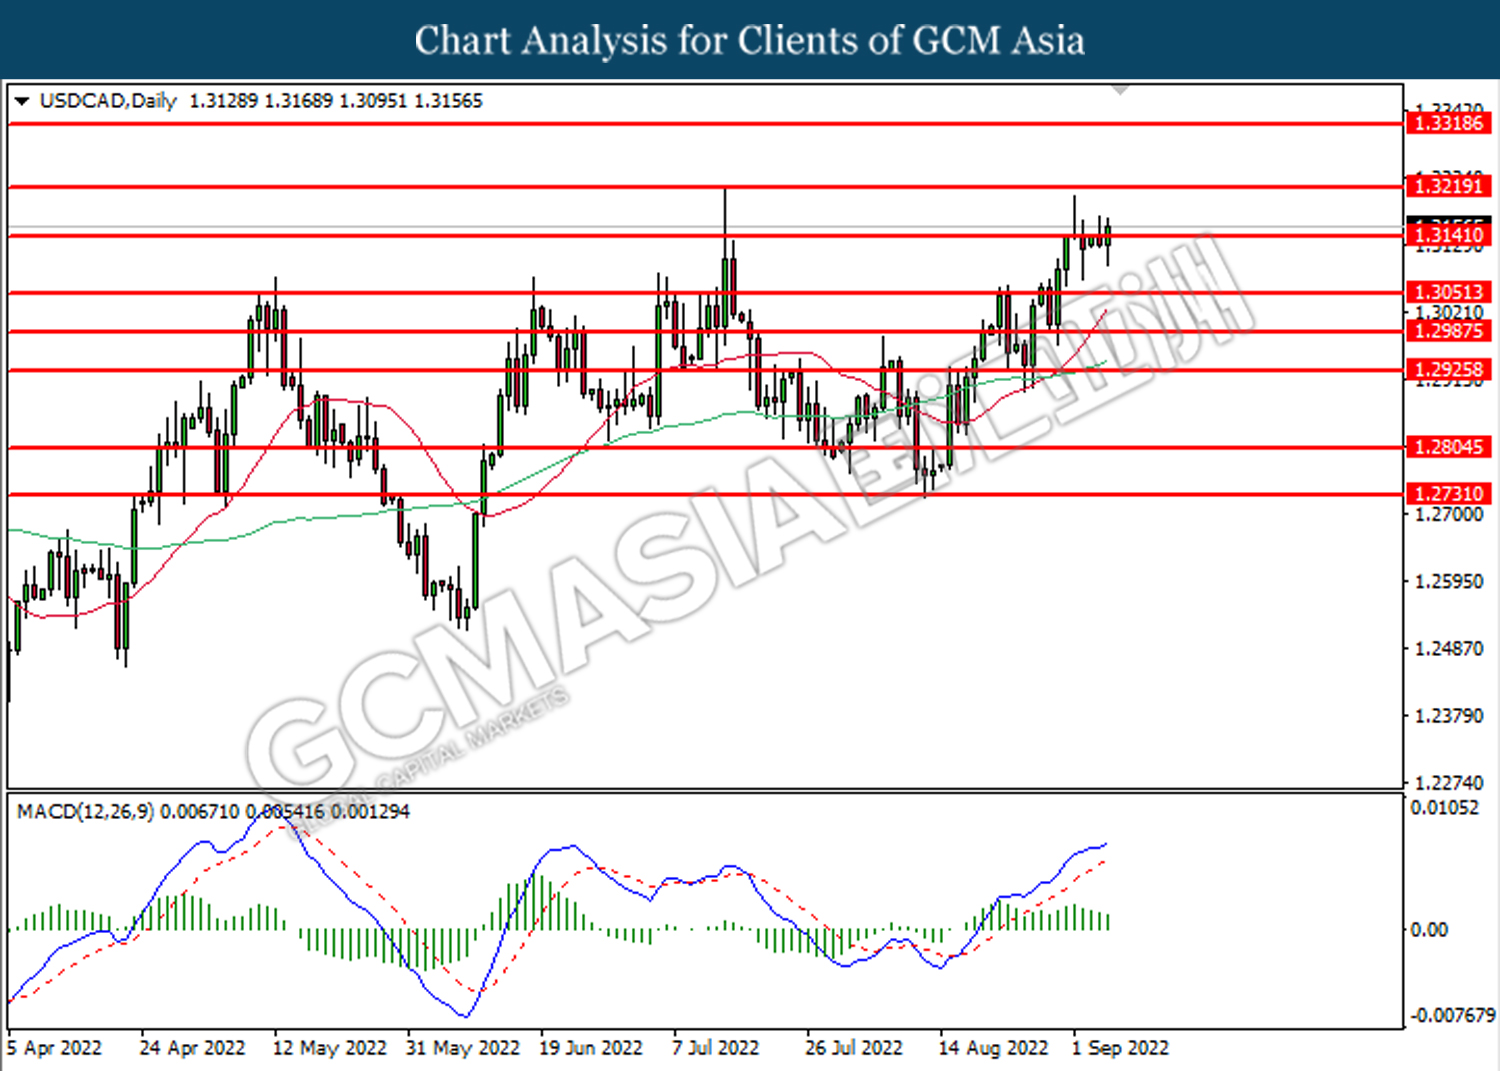1500x1071 pixels.
Task: Click the Chart Analysis for Clients title
Action: point(749,40)
